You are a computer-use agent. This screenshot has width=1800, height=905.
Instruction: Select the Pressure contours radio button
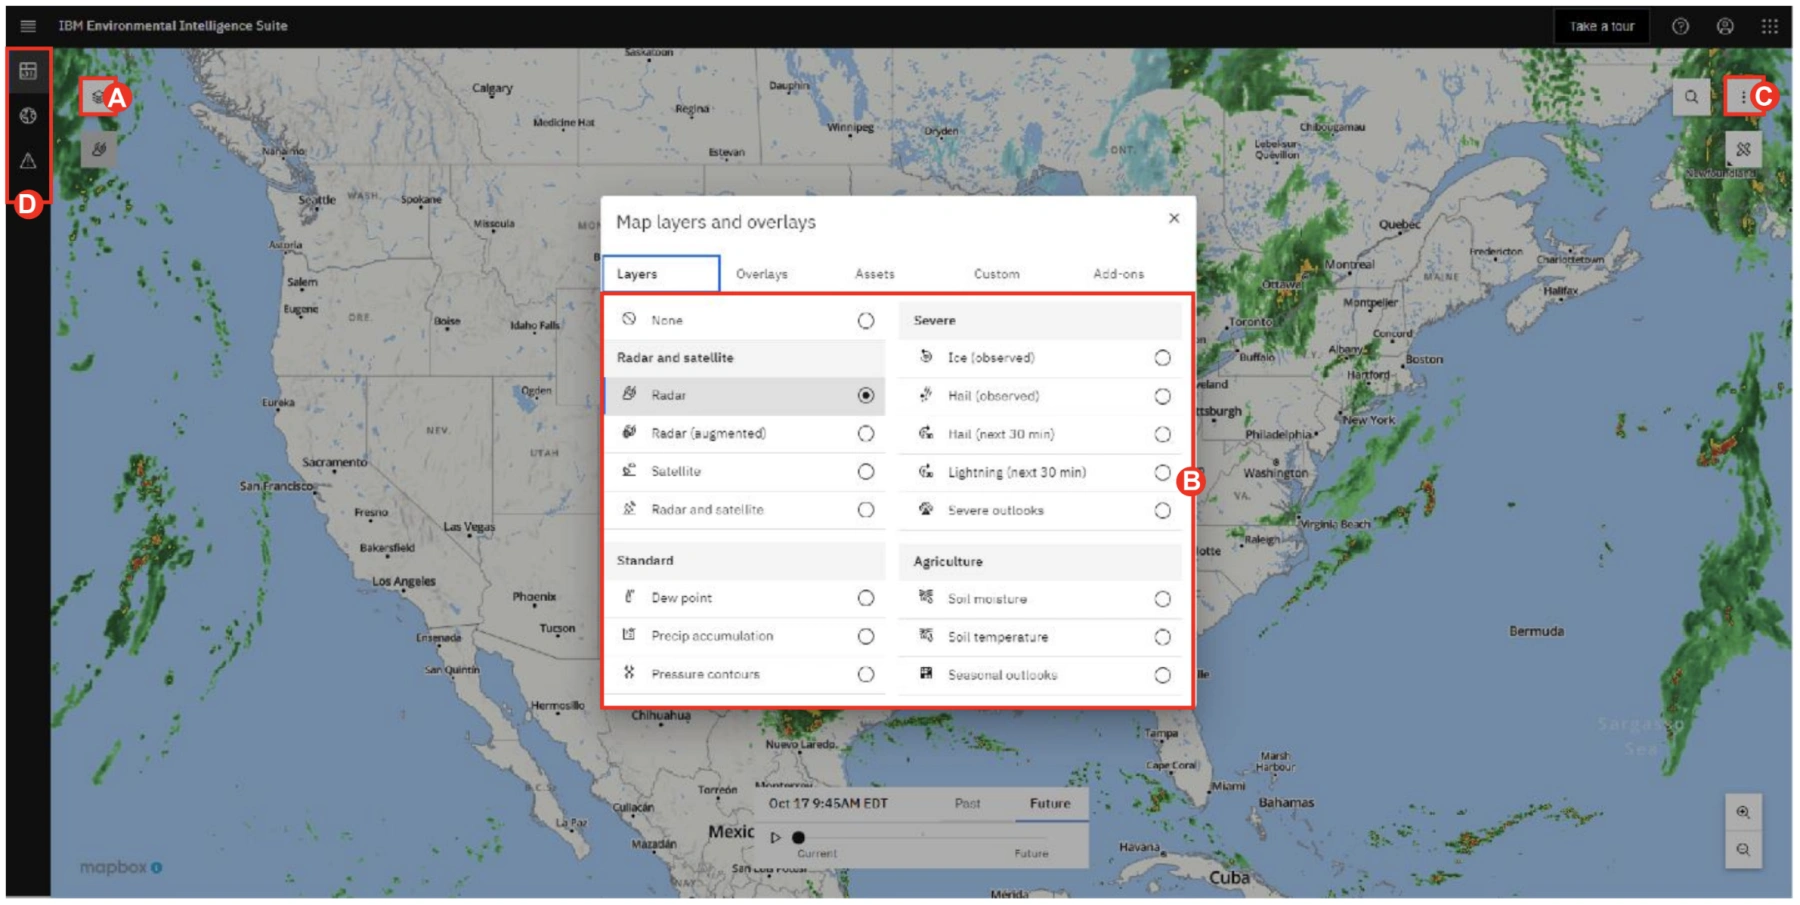866,675
